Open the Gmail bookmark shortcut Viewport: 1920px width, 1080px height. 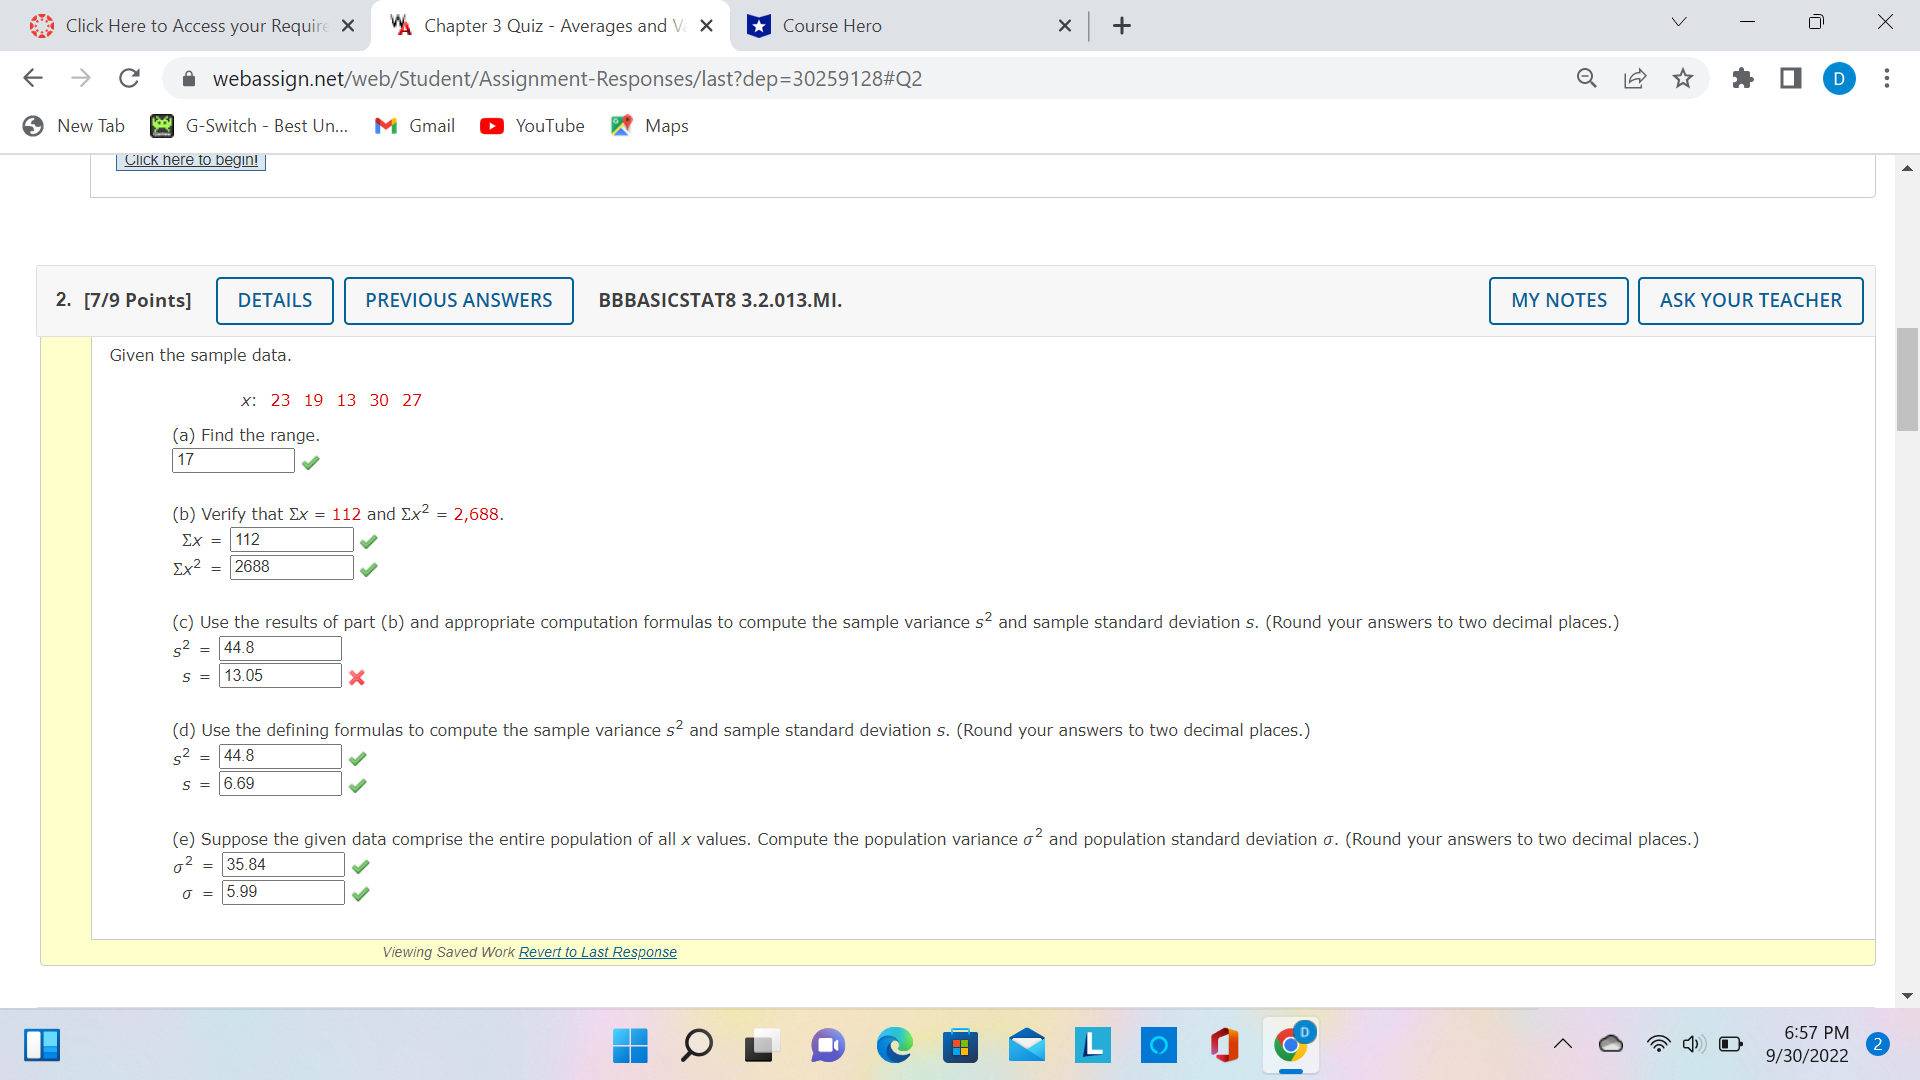[x=414, y=126]
